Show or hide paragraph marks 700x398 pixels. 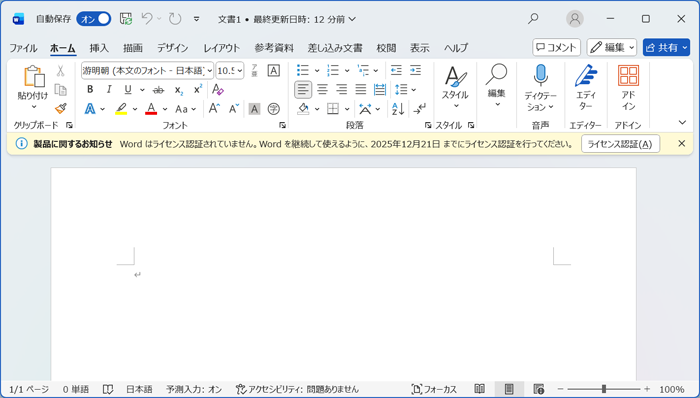tap(420, 109)
